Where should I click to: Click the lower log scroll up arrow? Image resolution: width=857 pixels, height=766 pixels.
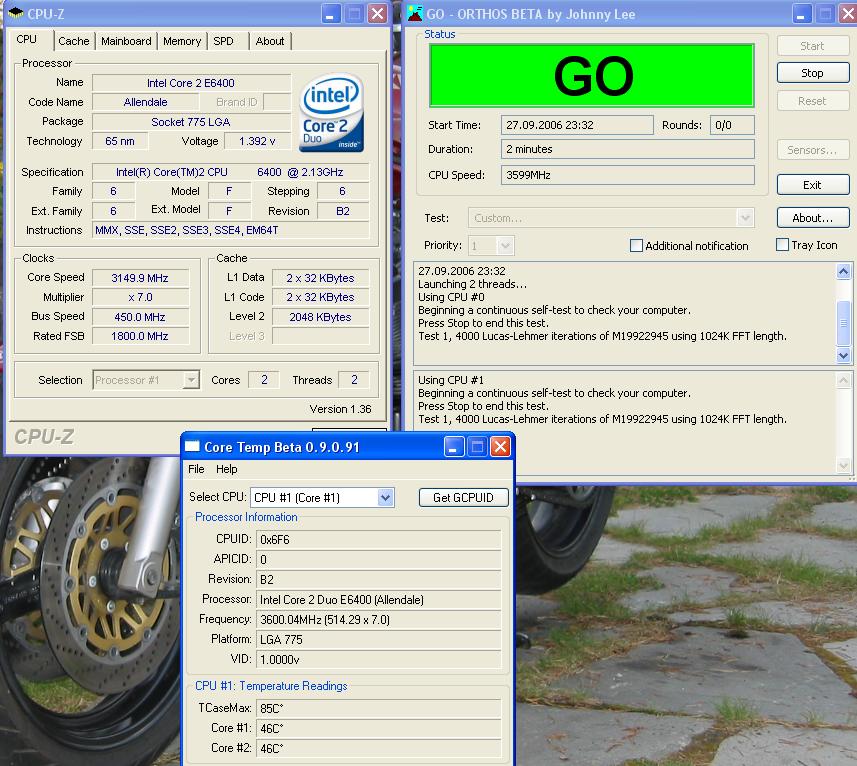843,381
